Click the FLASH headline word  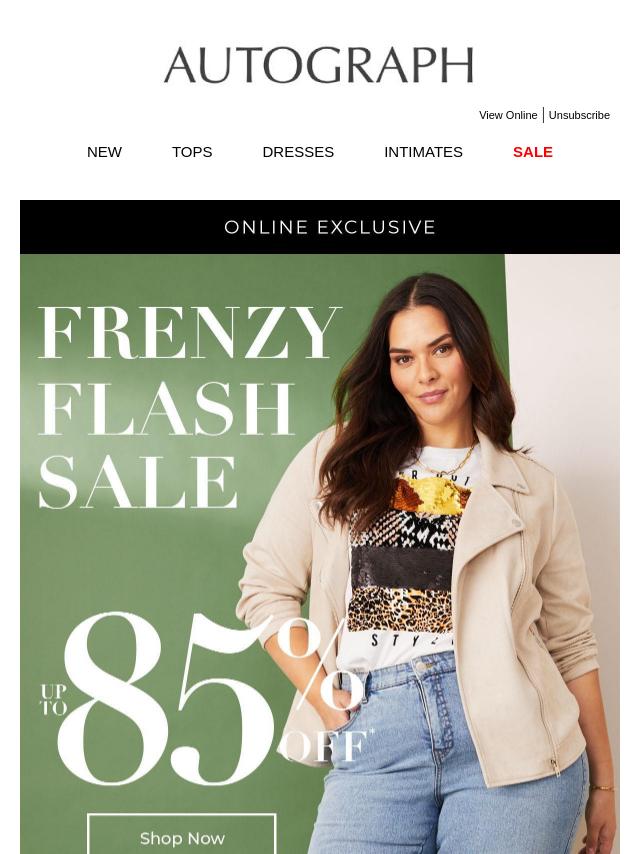(x=167, y=408)
